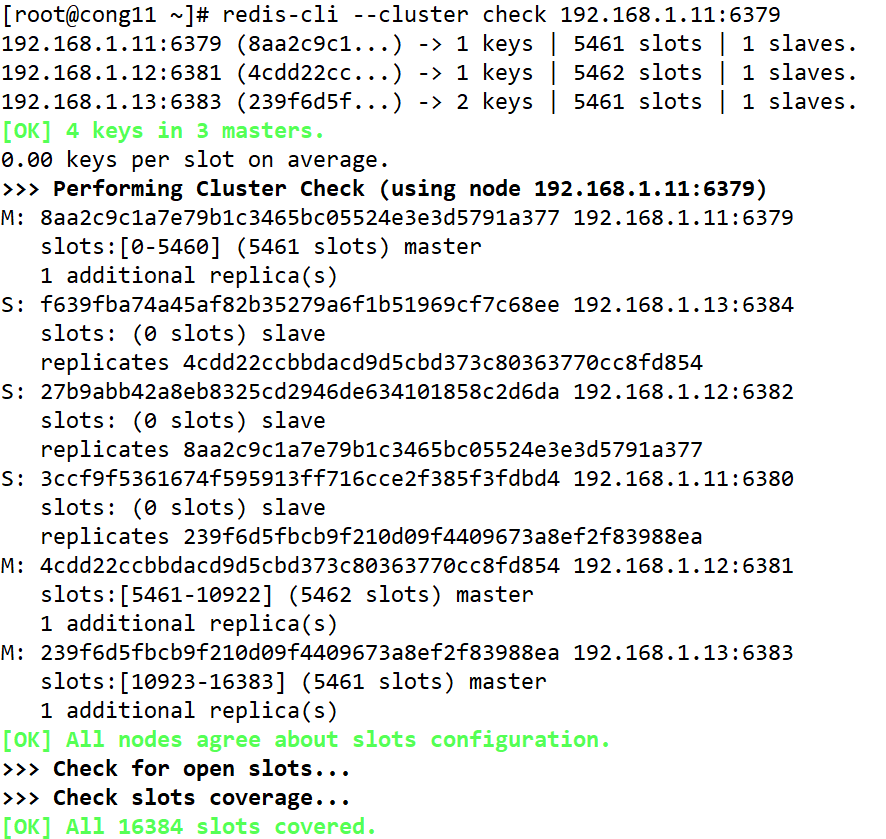
Task: Click the 'replicates 8aa2c9c1a7e79b1c...' line
Action: click(x=371, y=450)
